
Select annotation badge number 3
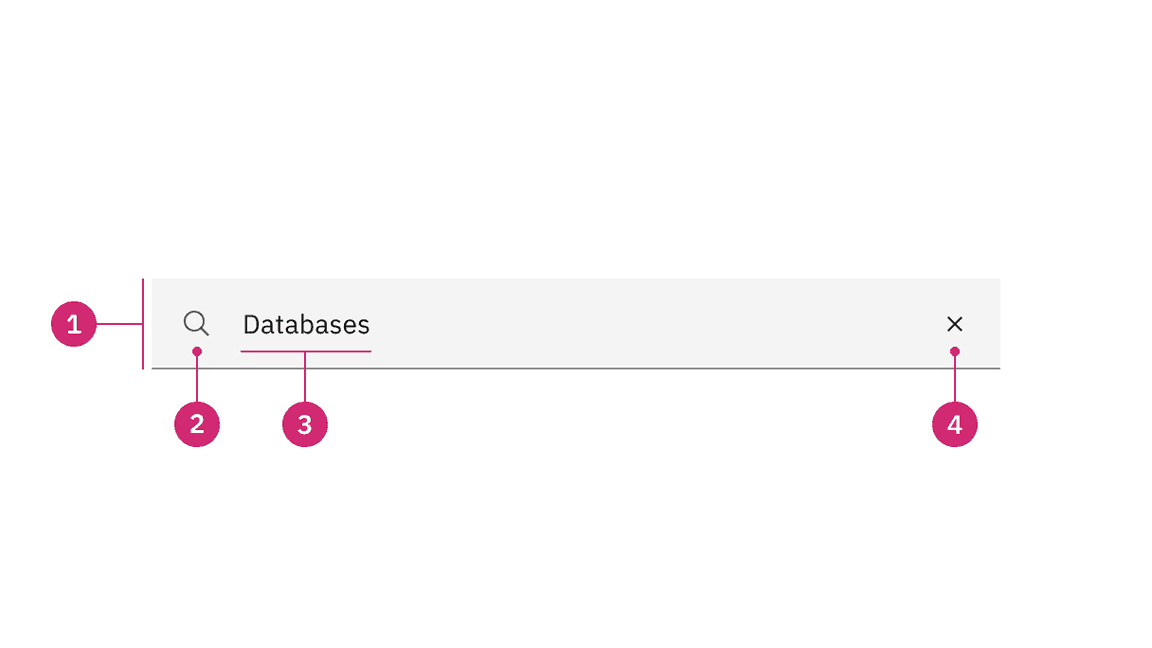coord(305,424)
